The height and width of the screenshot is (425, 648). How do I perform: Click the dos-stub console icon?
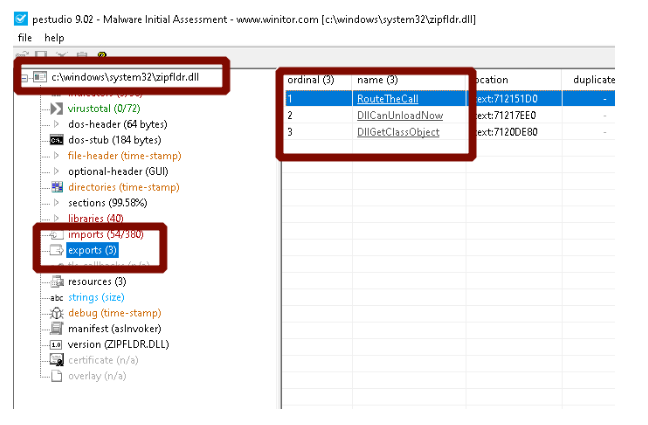pos(57,141)
